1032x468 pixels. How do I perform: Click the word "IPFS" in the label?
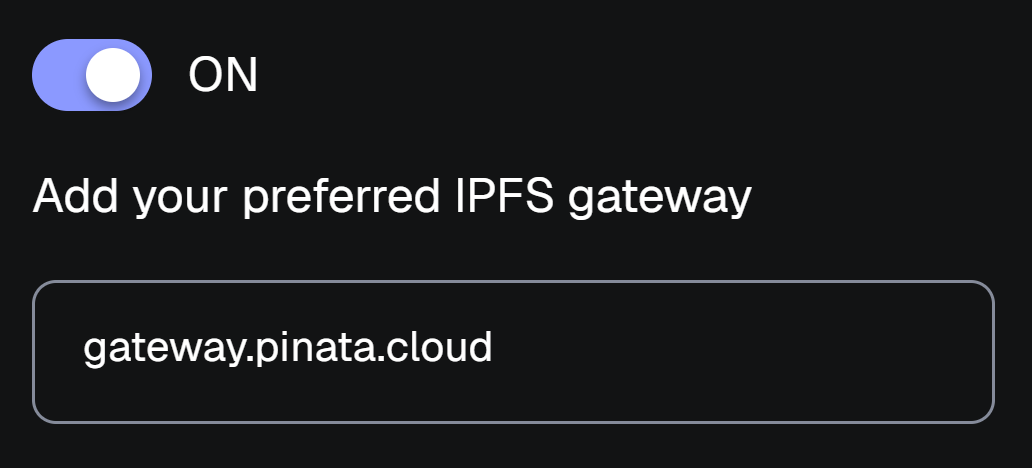[x=497, y=197]
